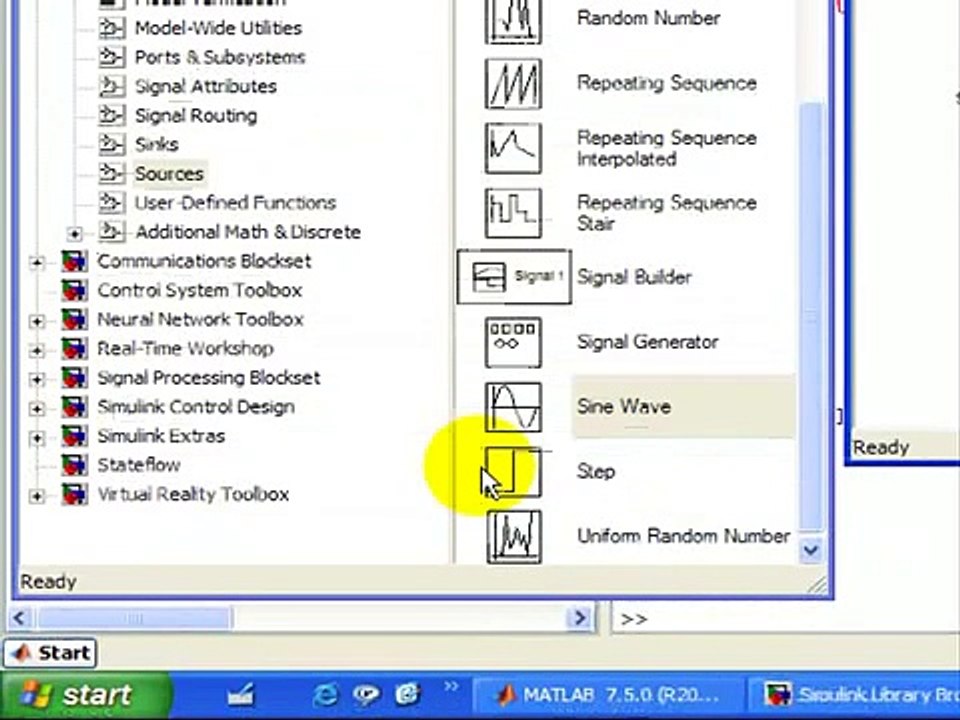The image size is (960, 720).
Task: Open the MATLAB Start button menu
Action: (x=50, y=653)
